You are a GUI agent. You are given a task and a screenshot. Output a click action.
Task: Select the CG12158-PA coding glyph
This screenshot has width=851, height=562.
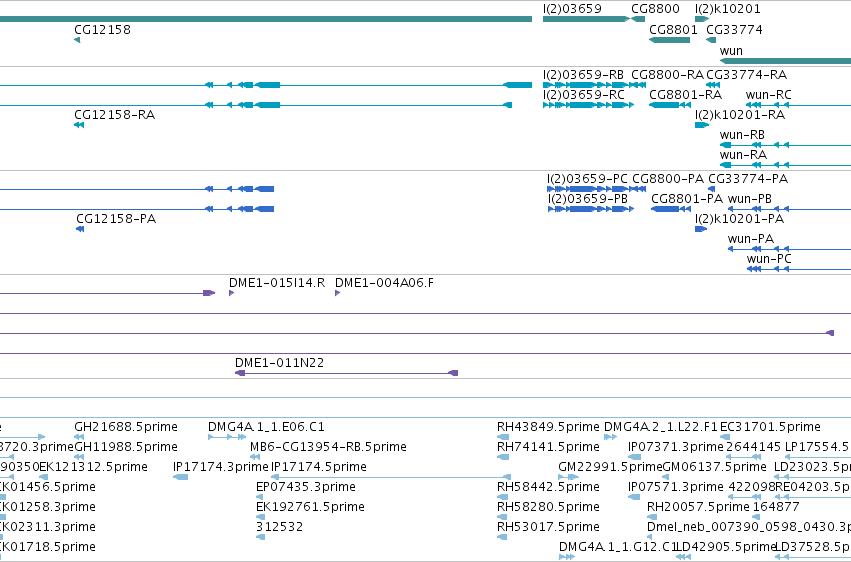(80, 229)
